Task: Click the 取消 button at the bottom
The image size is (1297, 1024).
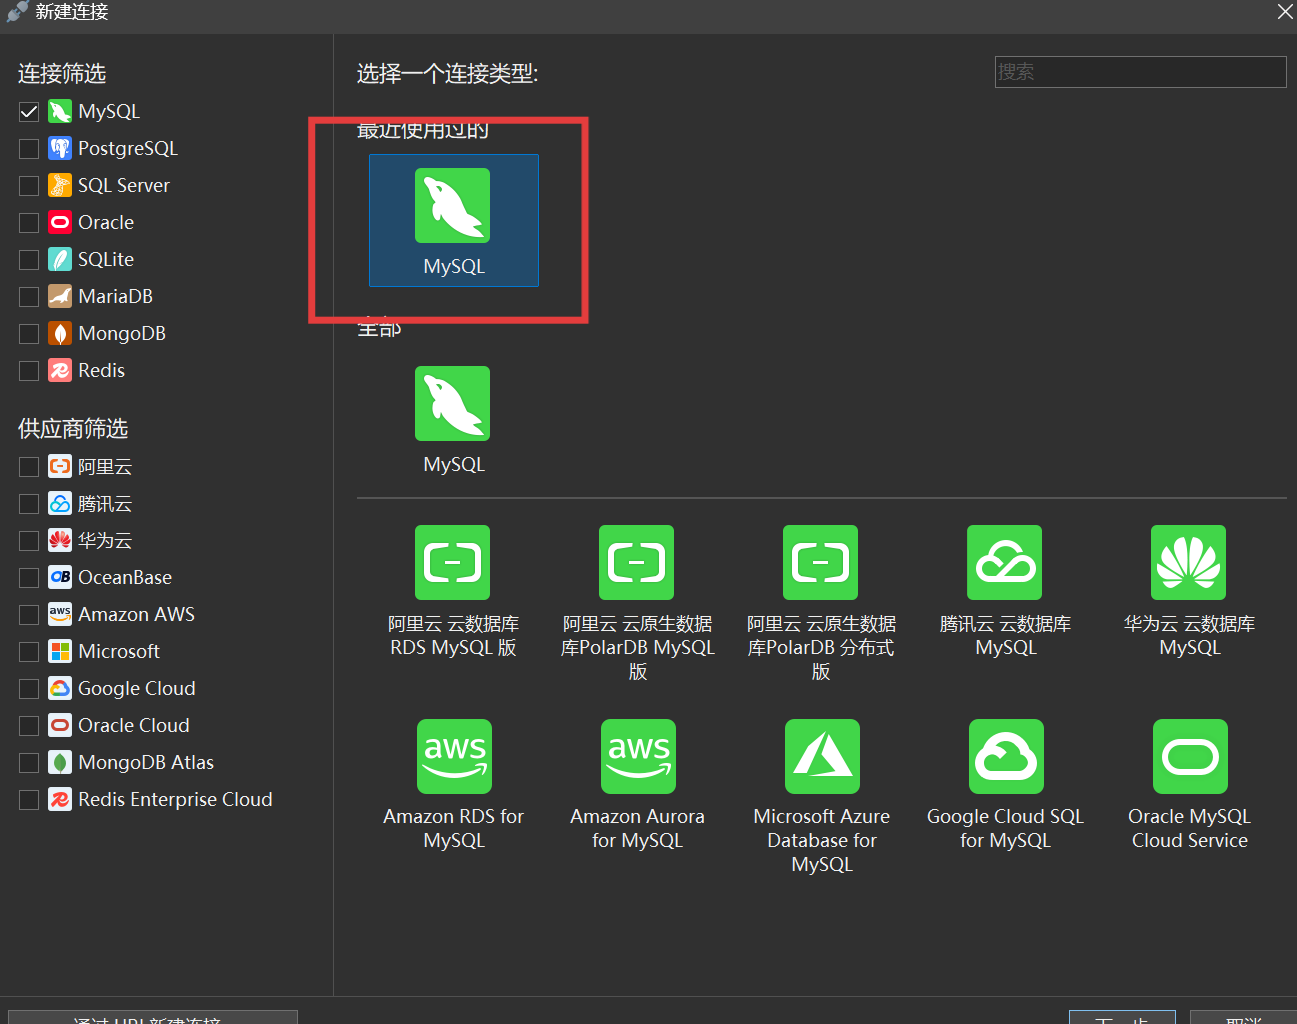Action: (x=1243, y=1018)
